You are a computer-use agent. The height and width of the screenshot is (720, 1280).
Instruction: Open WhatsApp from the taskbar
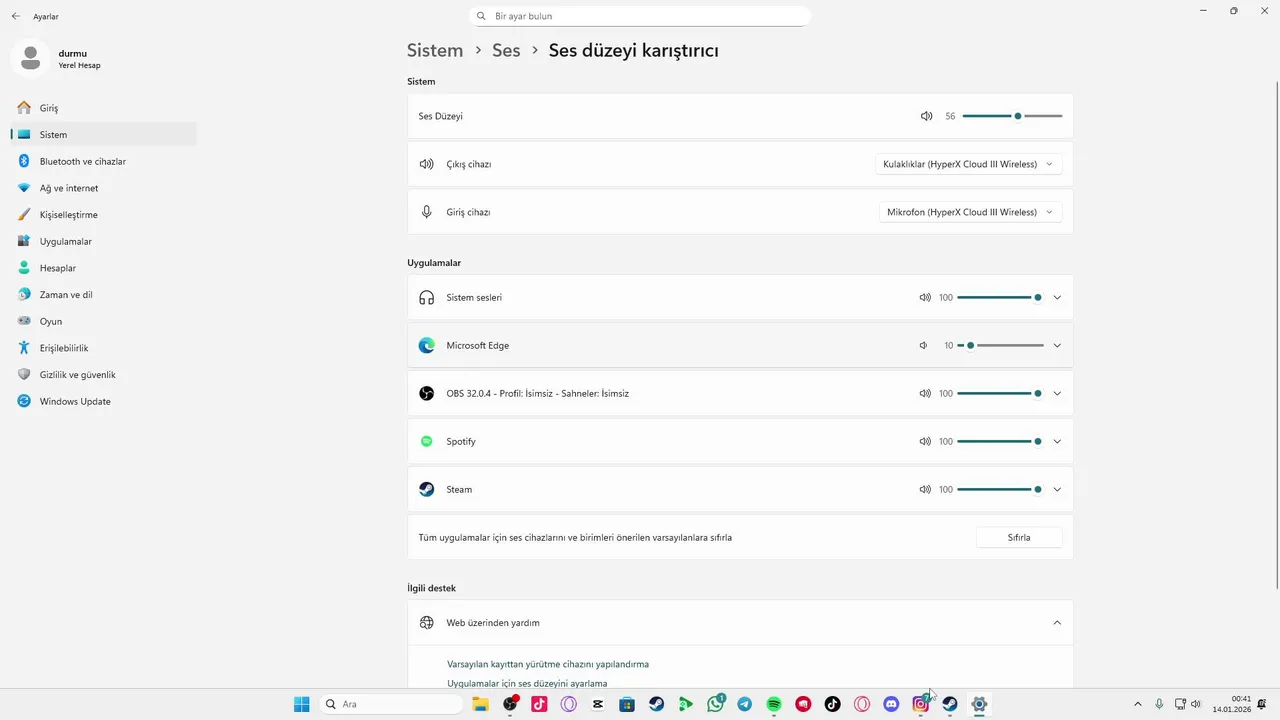pyautogui.click(x=715, y=704)
